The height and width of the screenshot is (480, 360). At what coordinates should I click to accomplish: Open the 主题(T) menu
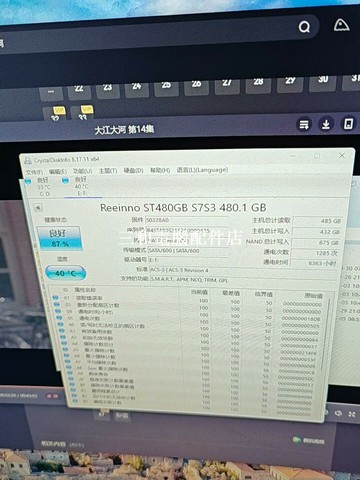click(x=108, y=171)
